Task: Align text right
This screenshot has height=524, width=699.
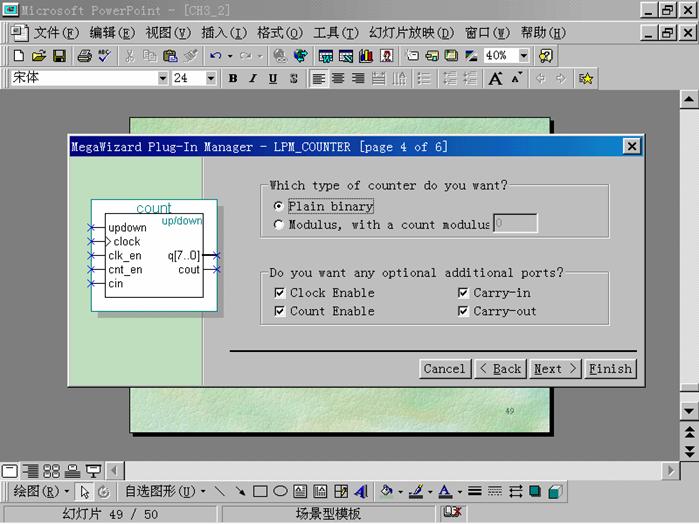Action: tap(358, 78)
